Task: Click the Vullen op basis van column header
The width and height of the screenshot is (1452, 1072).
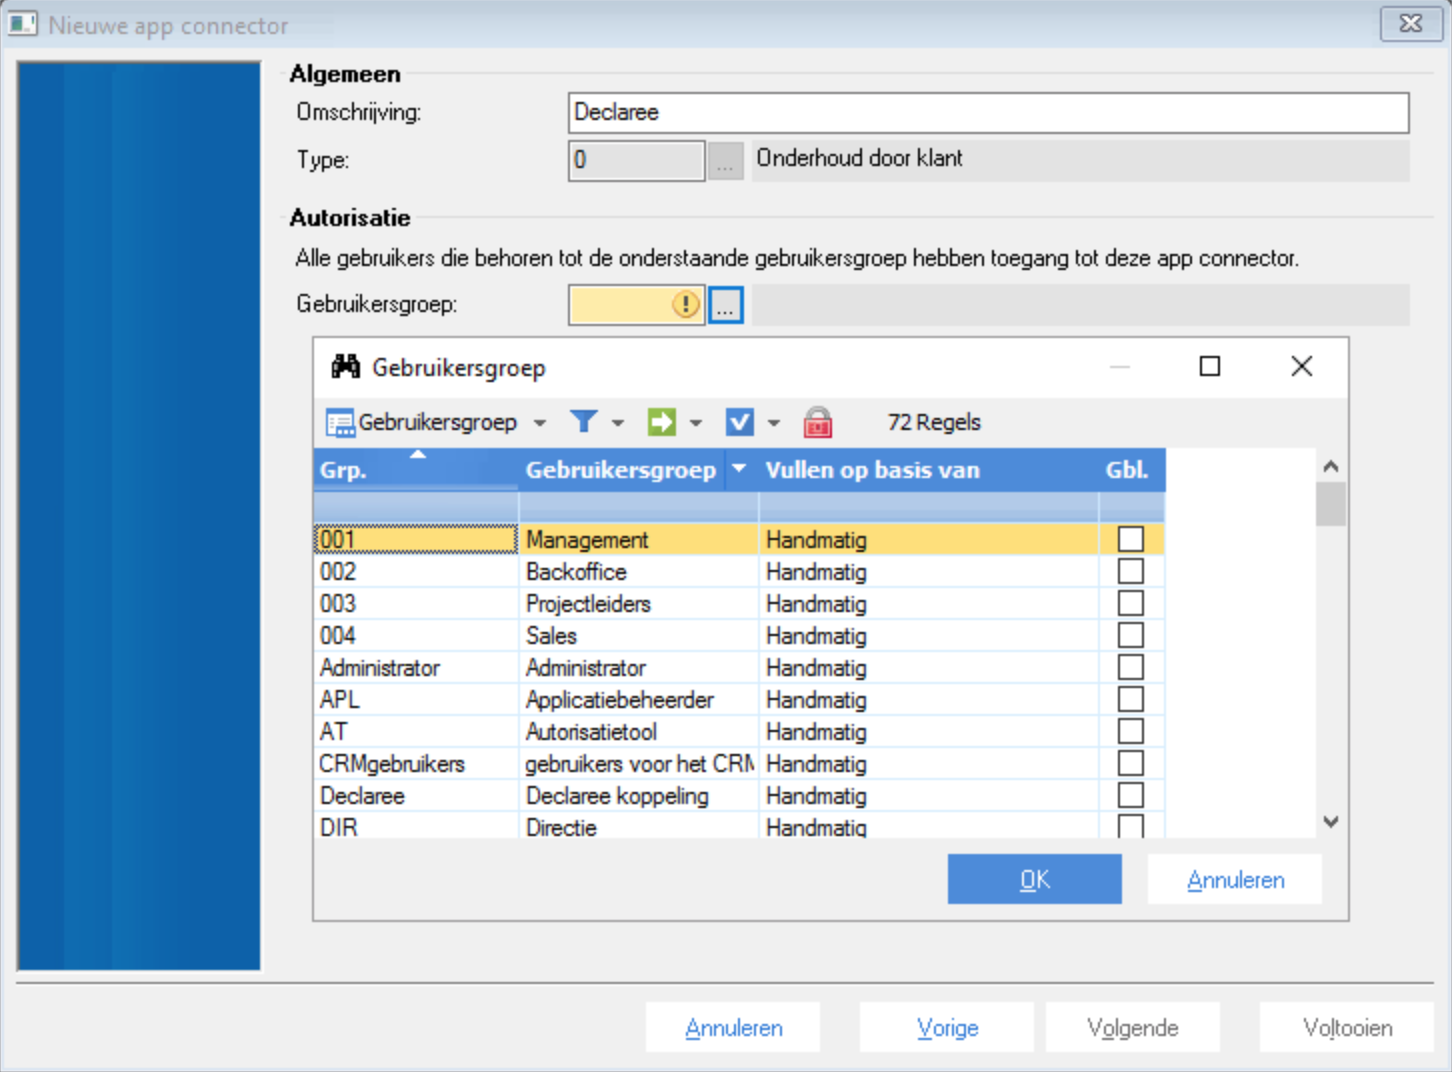Action: tap(872, 470)
